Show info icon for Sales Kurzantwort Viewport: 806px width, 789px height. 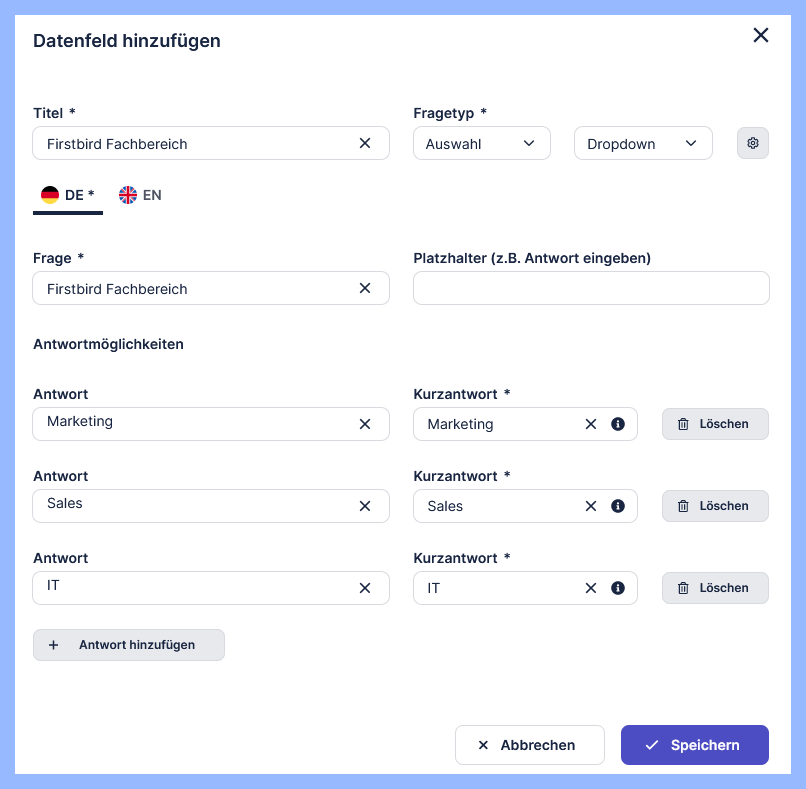(x=618, y=506)
